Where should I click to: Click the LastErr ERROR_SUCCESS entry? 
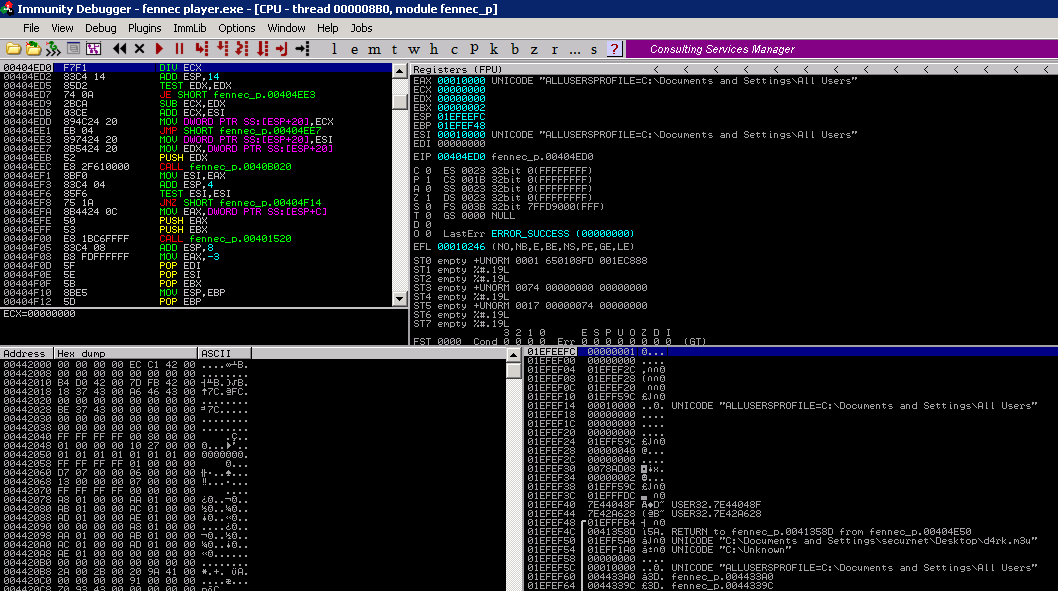pyautogui.click(x=538, y=233)
